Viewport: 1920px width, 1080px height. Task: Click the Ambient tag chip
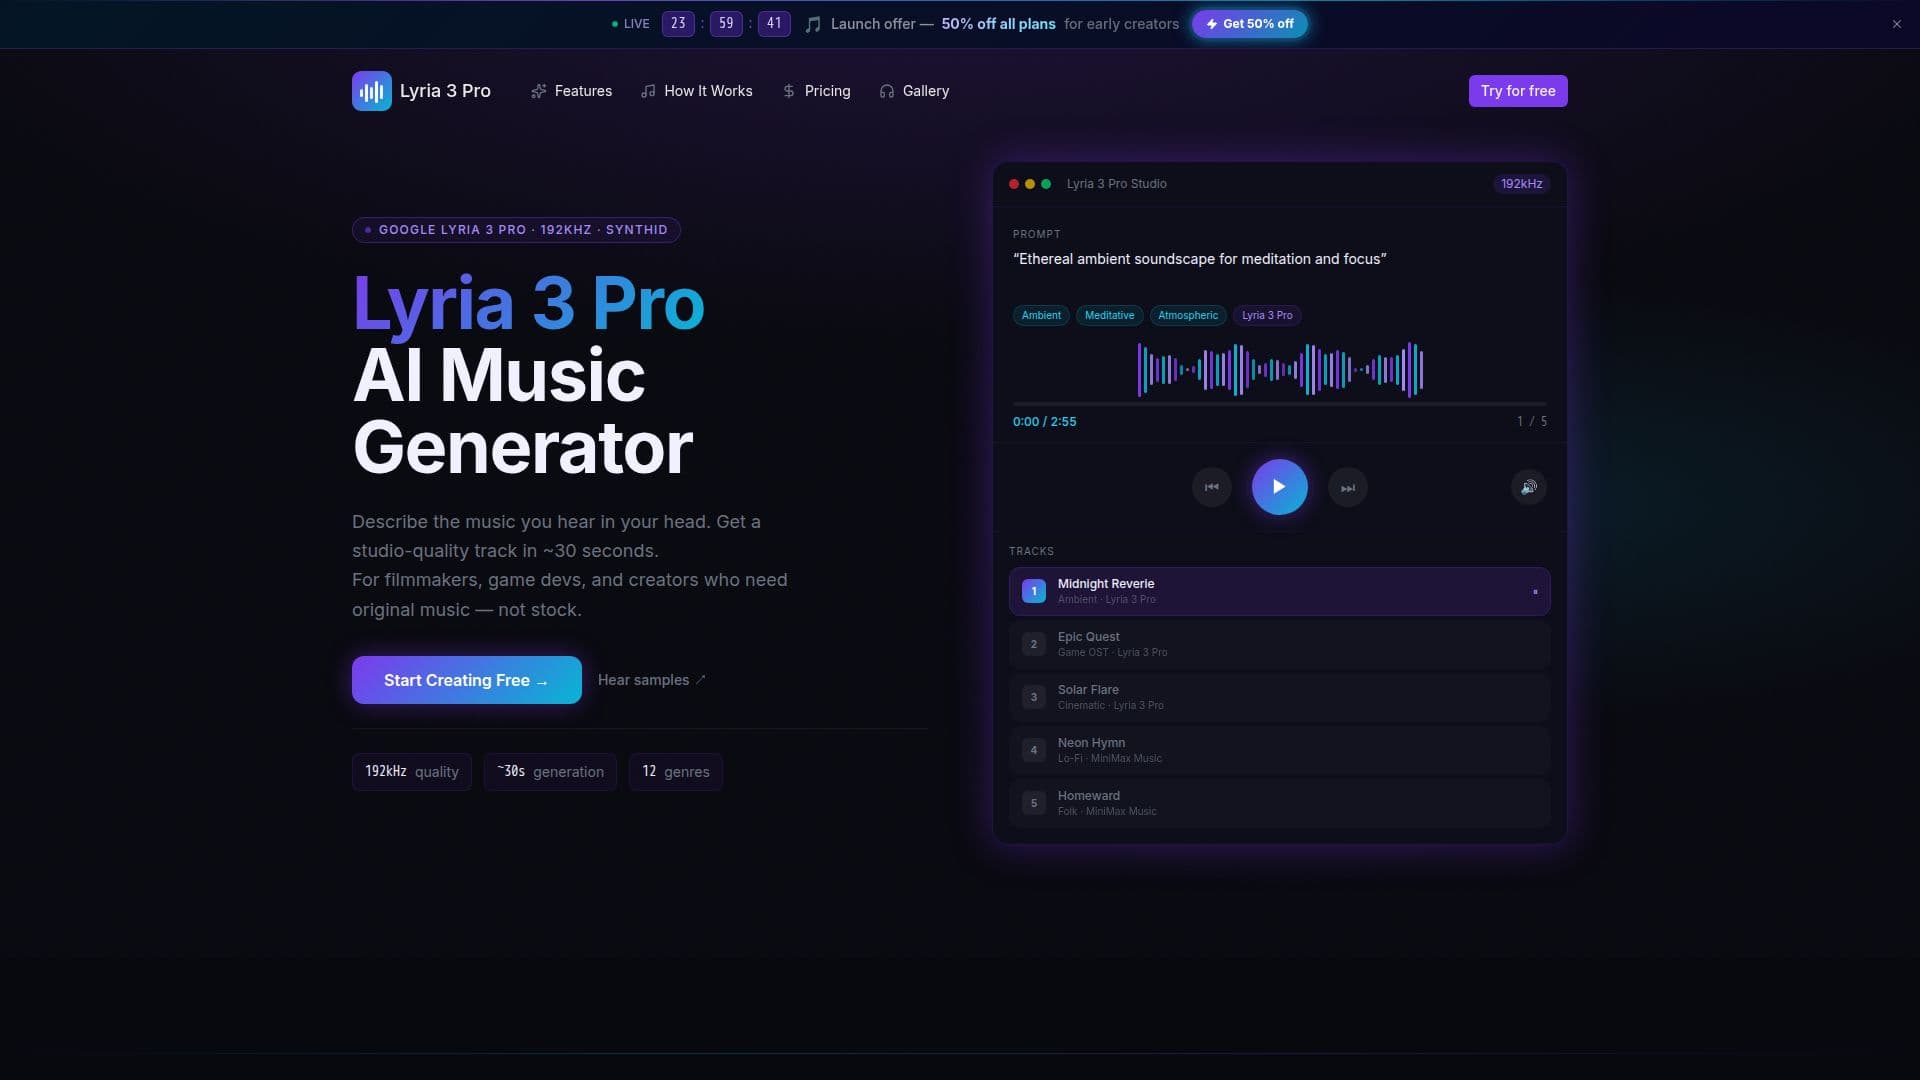tap(1041, 315)
